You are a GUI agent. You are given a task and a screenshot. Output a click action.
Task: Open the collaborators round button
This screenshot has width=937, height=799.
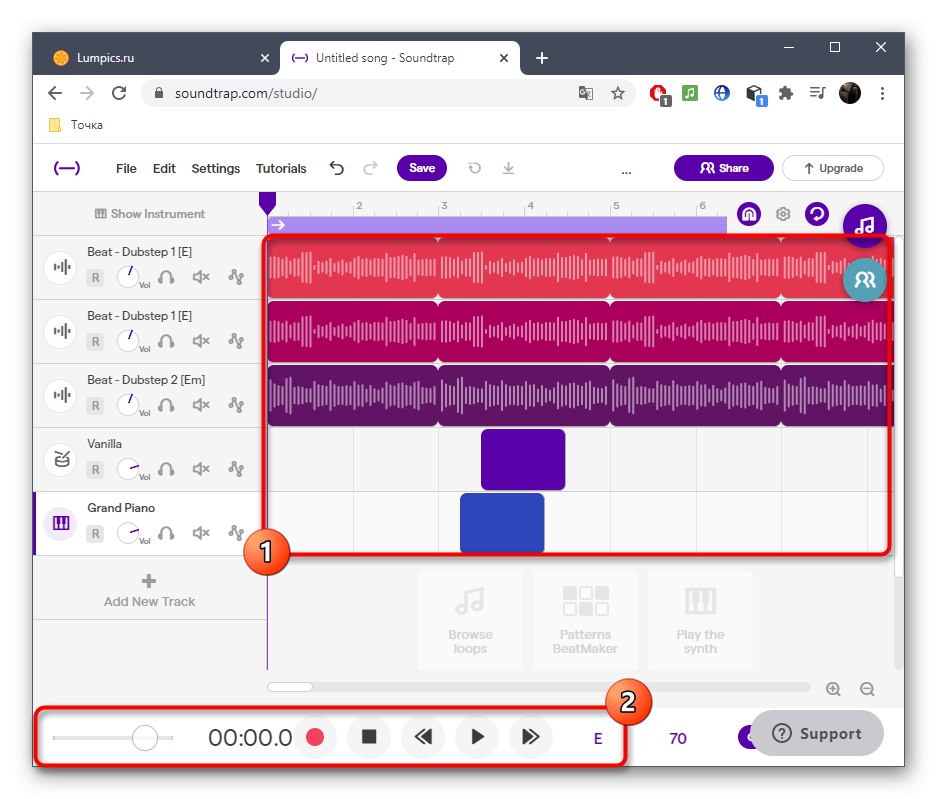(865, 279)
